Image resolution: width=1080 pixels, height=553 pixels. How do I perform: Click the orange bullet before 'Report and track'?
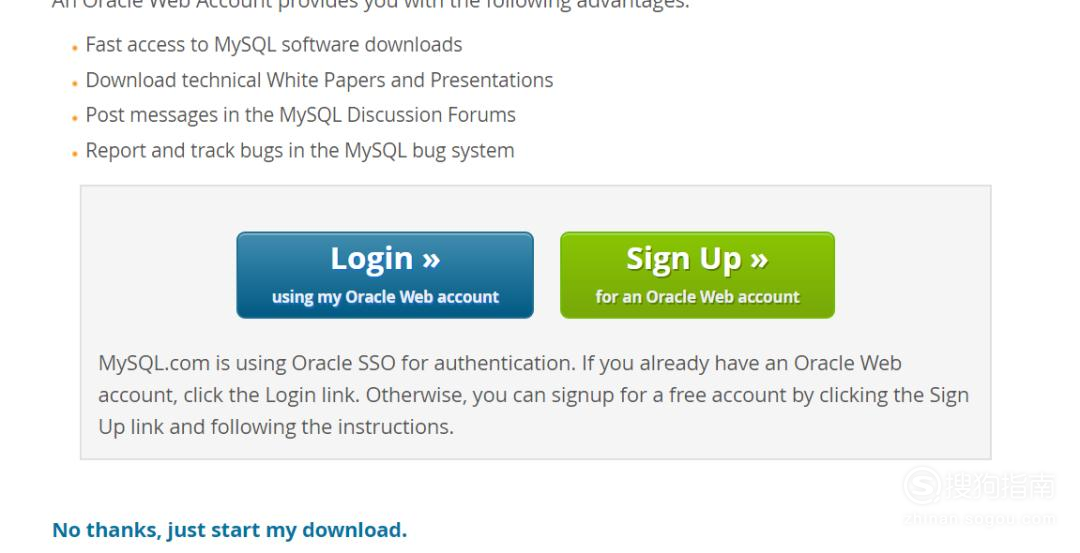point(74,154)
